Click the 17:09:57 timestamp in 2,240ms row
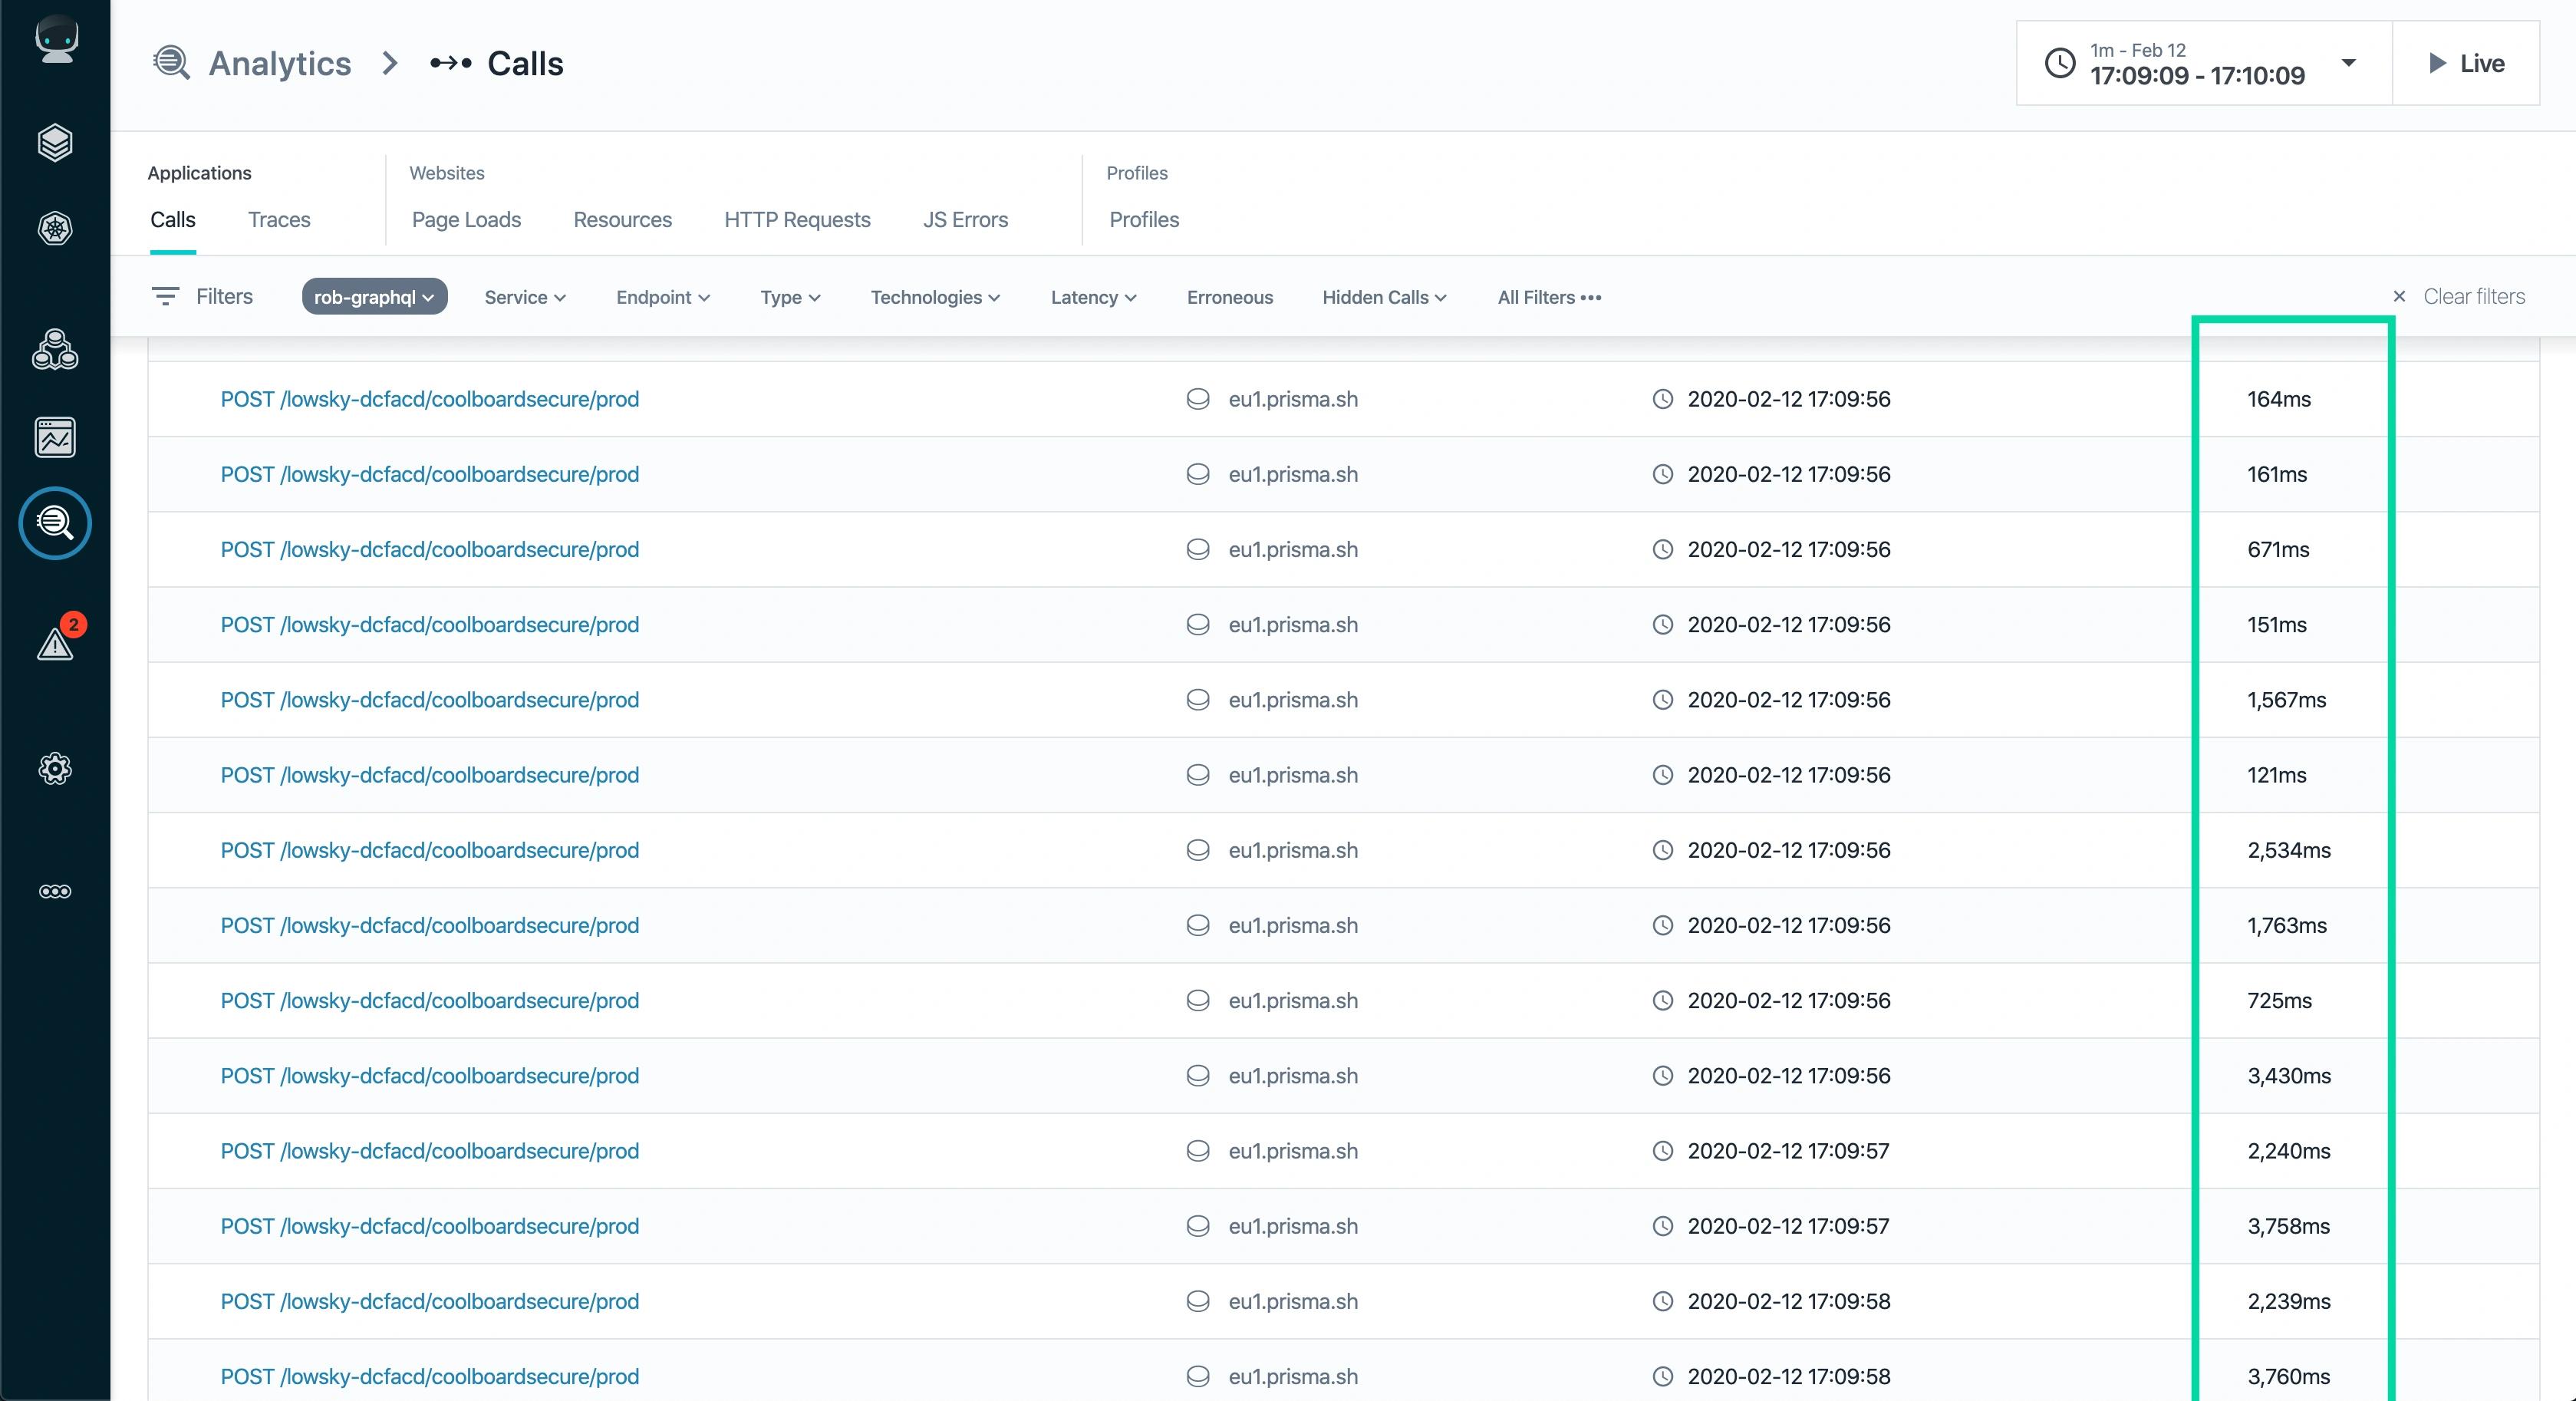 [x=1788, y=1151]
